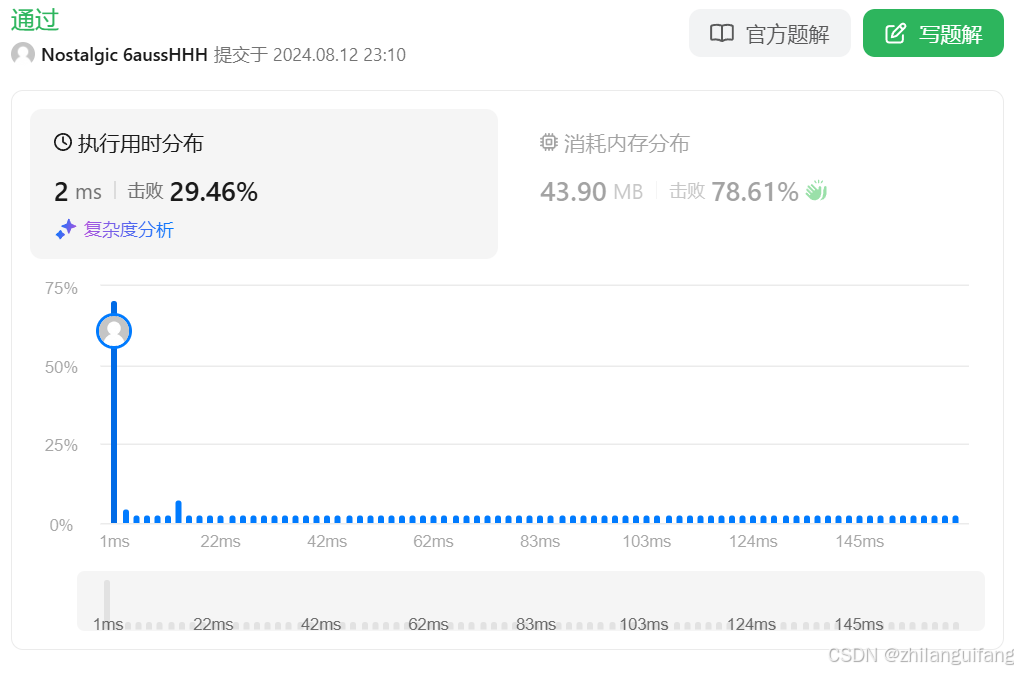Click the submission time 2024.08.12 23:10
Viewport: 1018px width, 673px height.
click(x=339, y=55)
